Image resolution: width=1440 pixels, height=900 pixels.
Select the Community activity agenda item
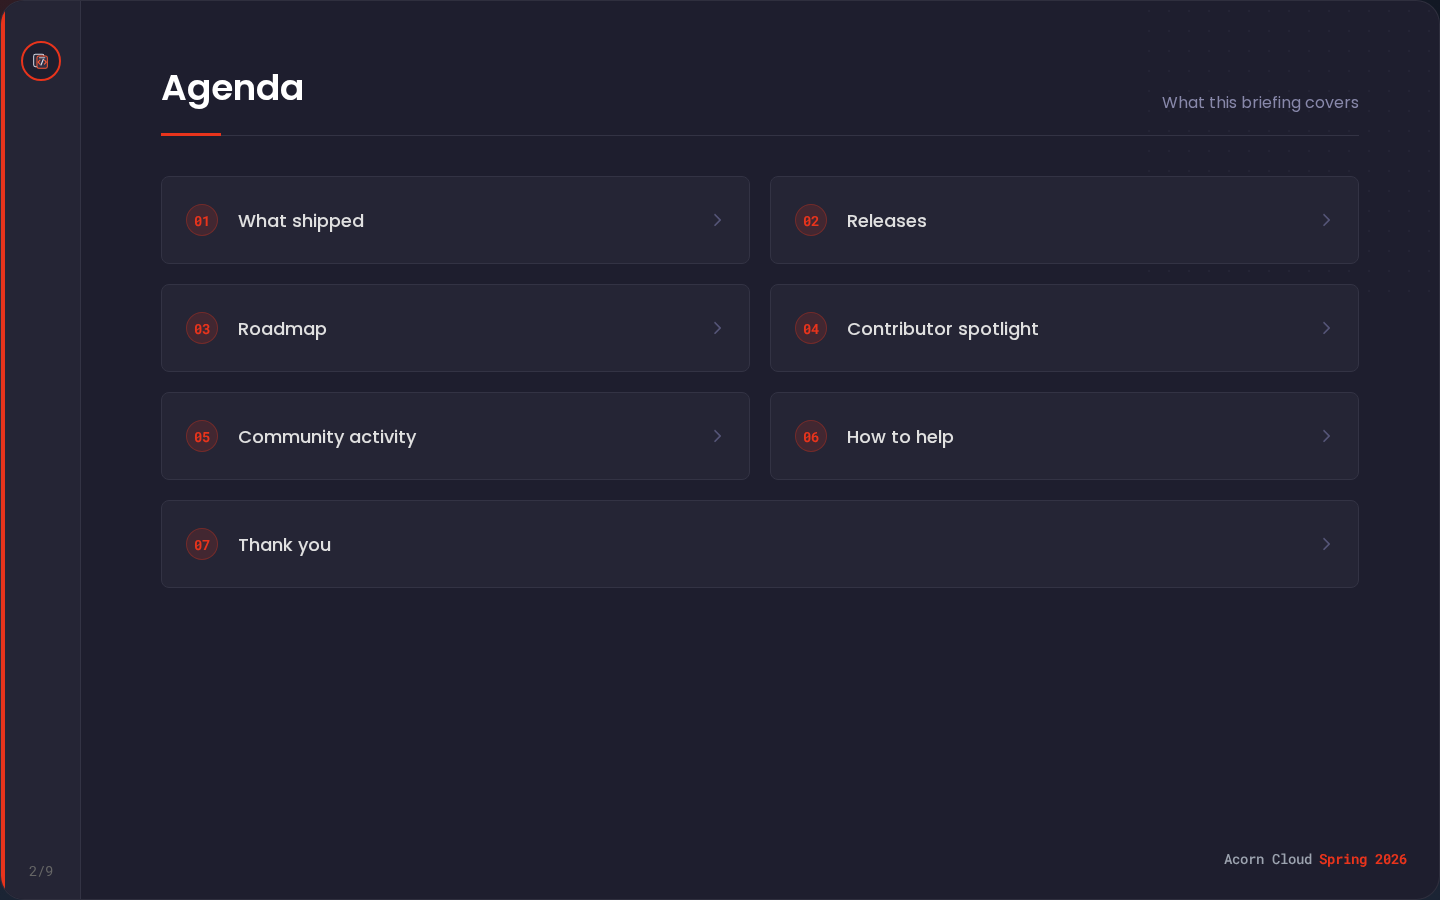pos(327,437)
